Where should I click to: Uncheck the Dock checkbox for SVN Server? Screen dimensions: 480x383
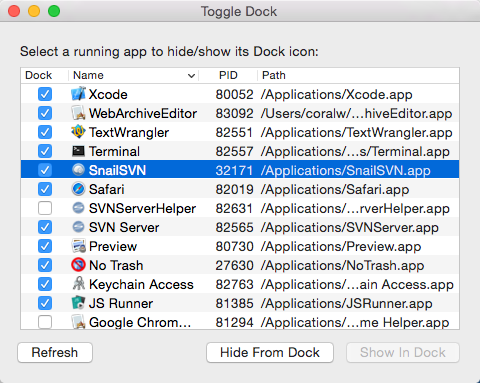[45, 227]
